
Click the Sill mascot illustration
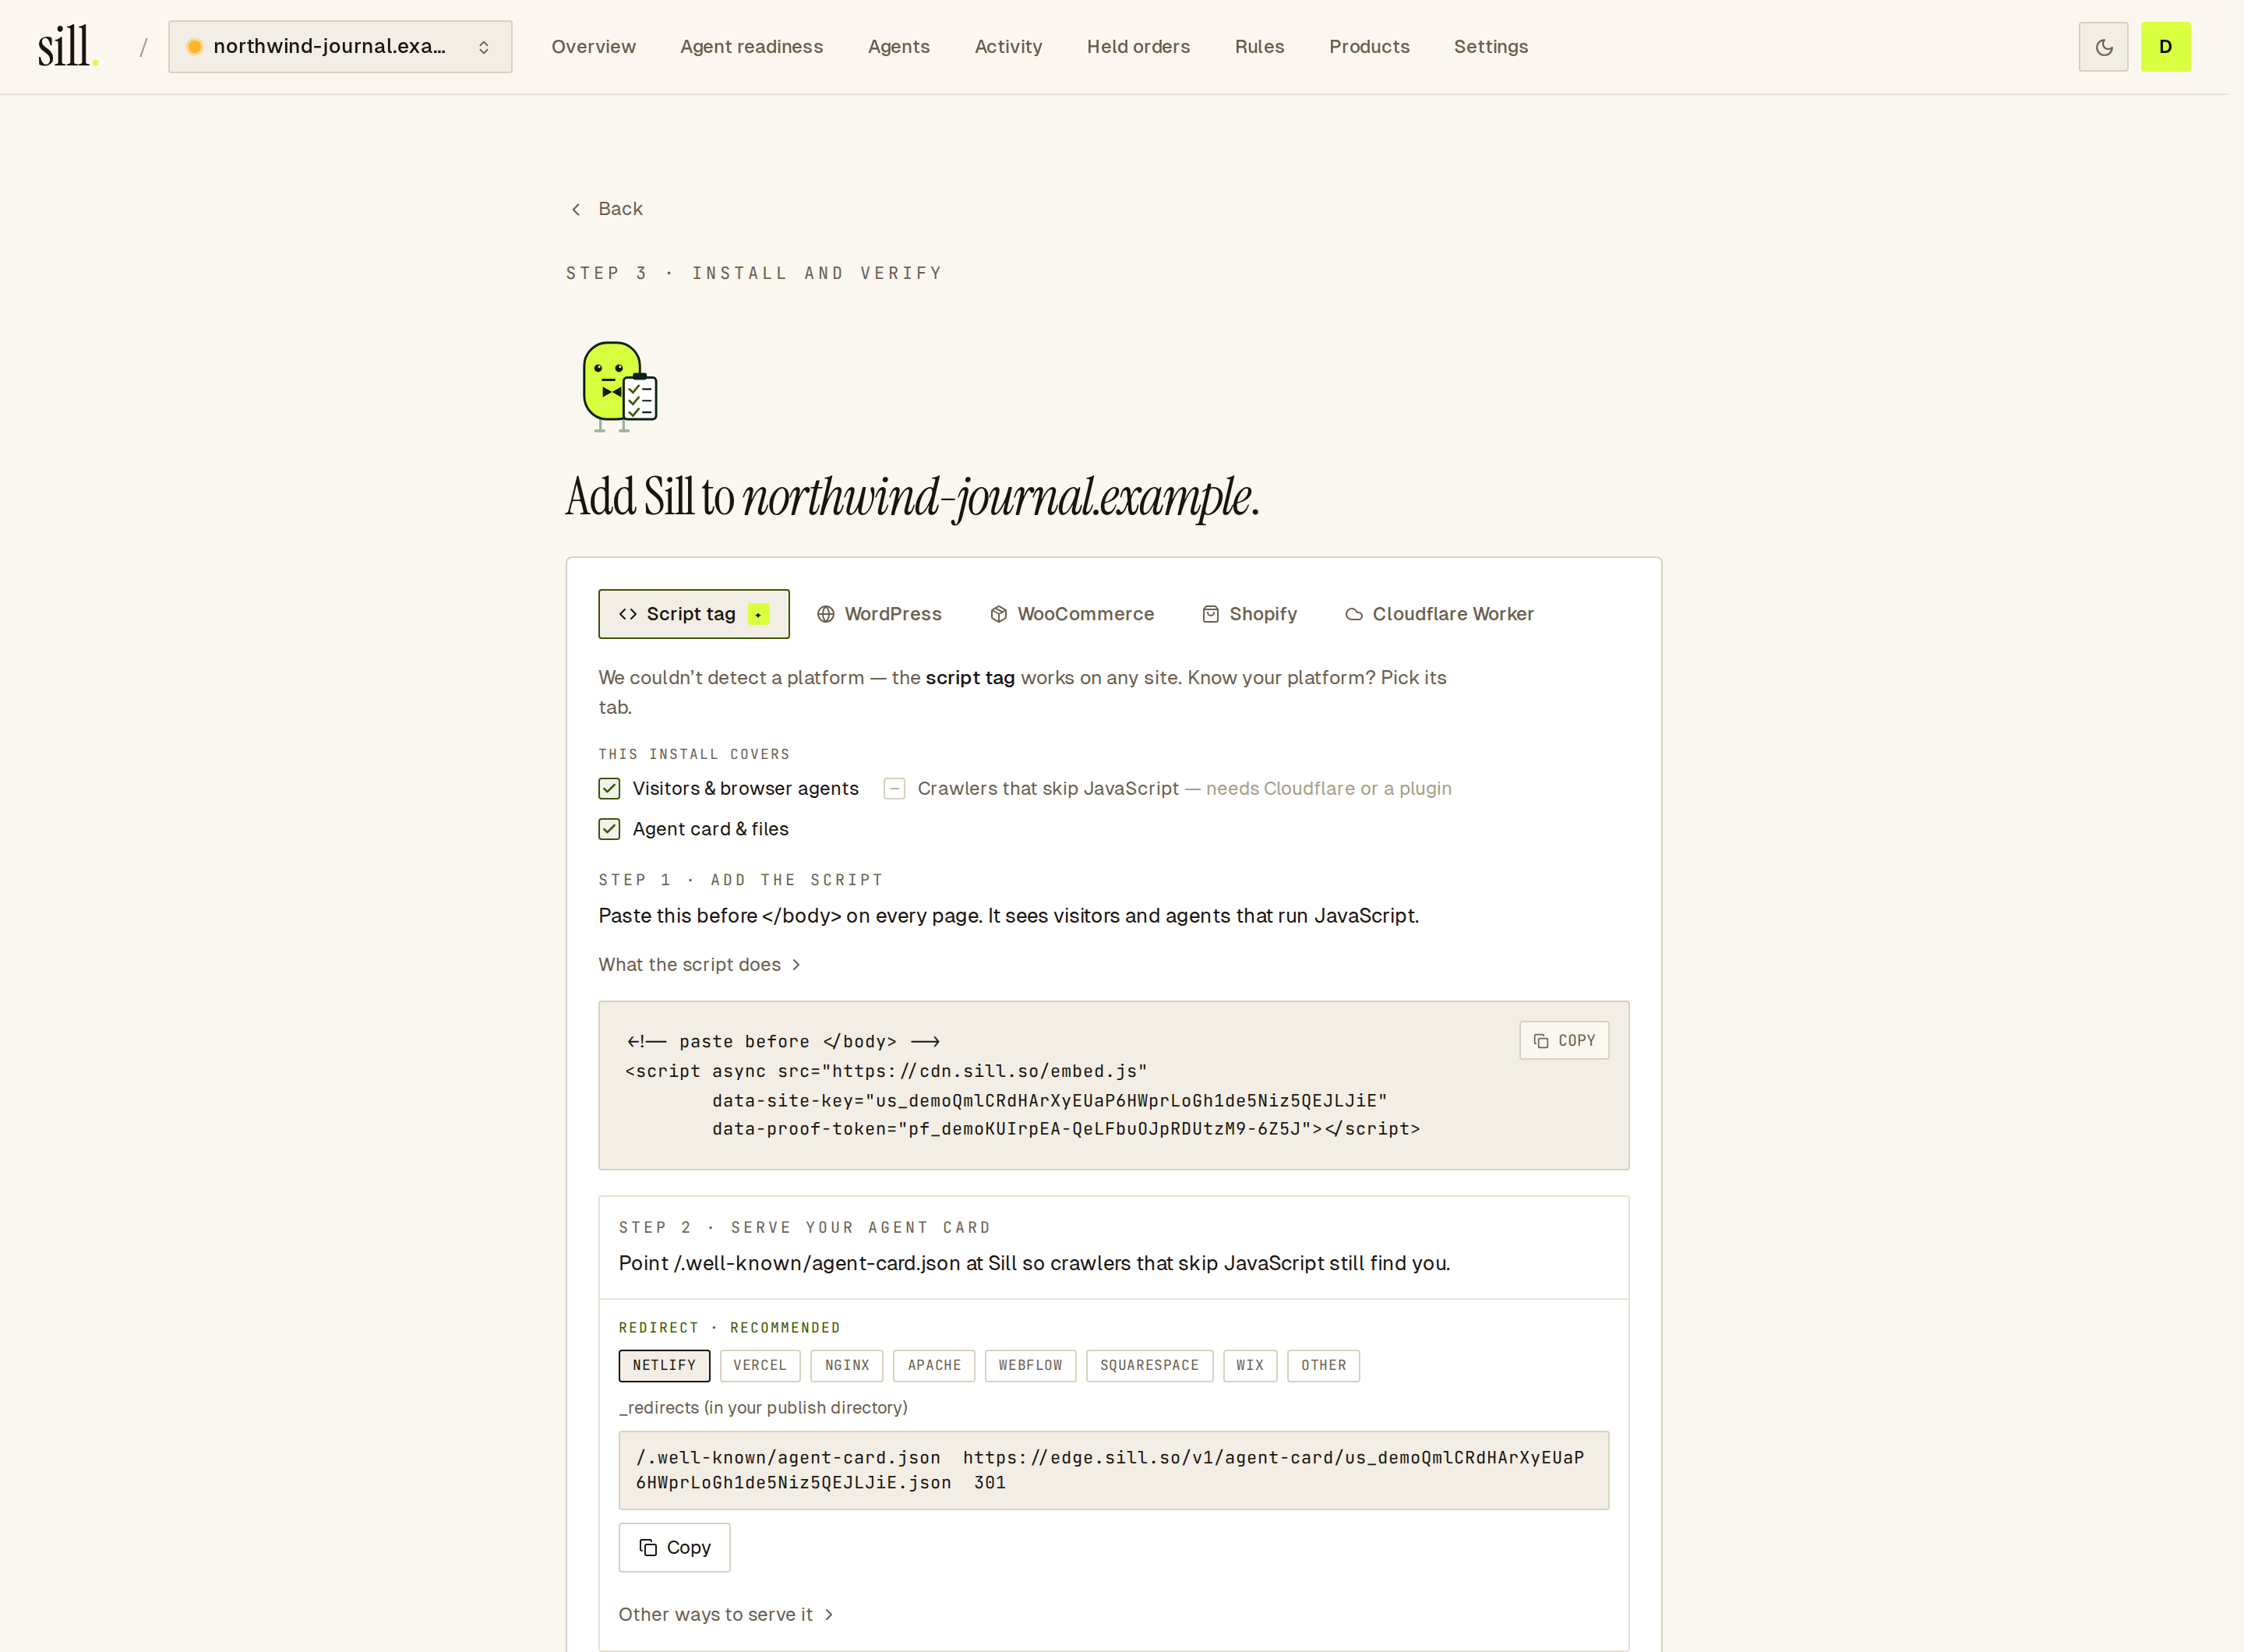[620, 386]
